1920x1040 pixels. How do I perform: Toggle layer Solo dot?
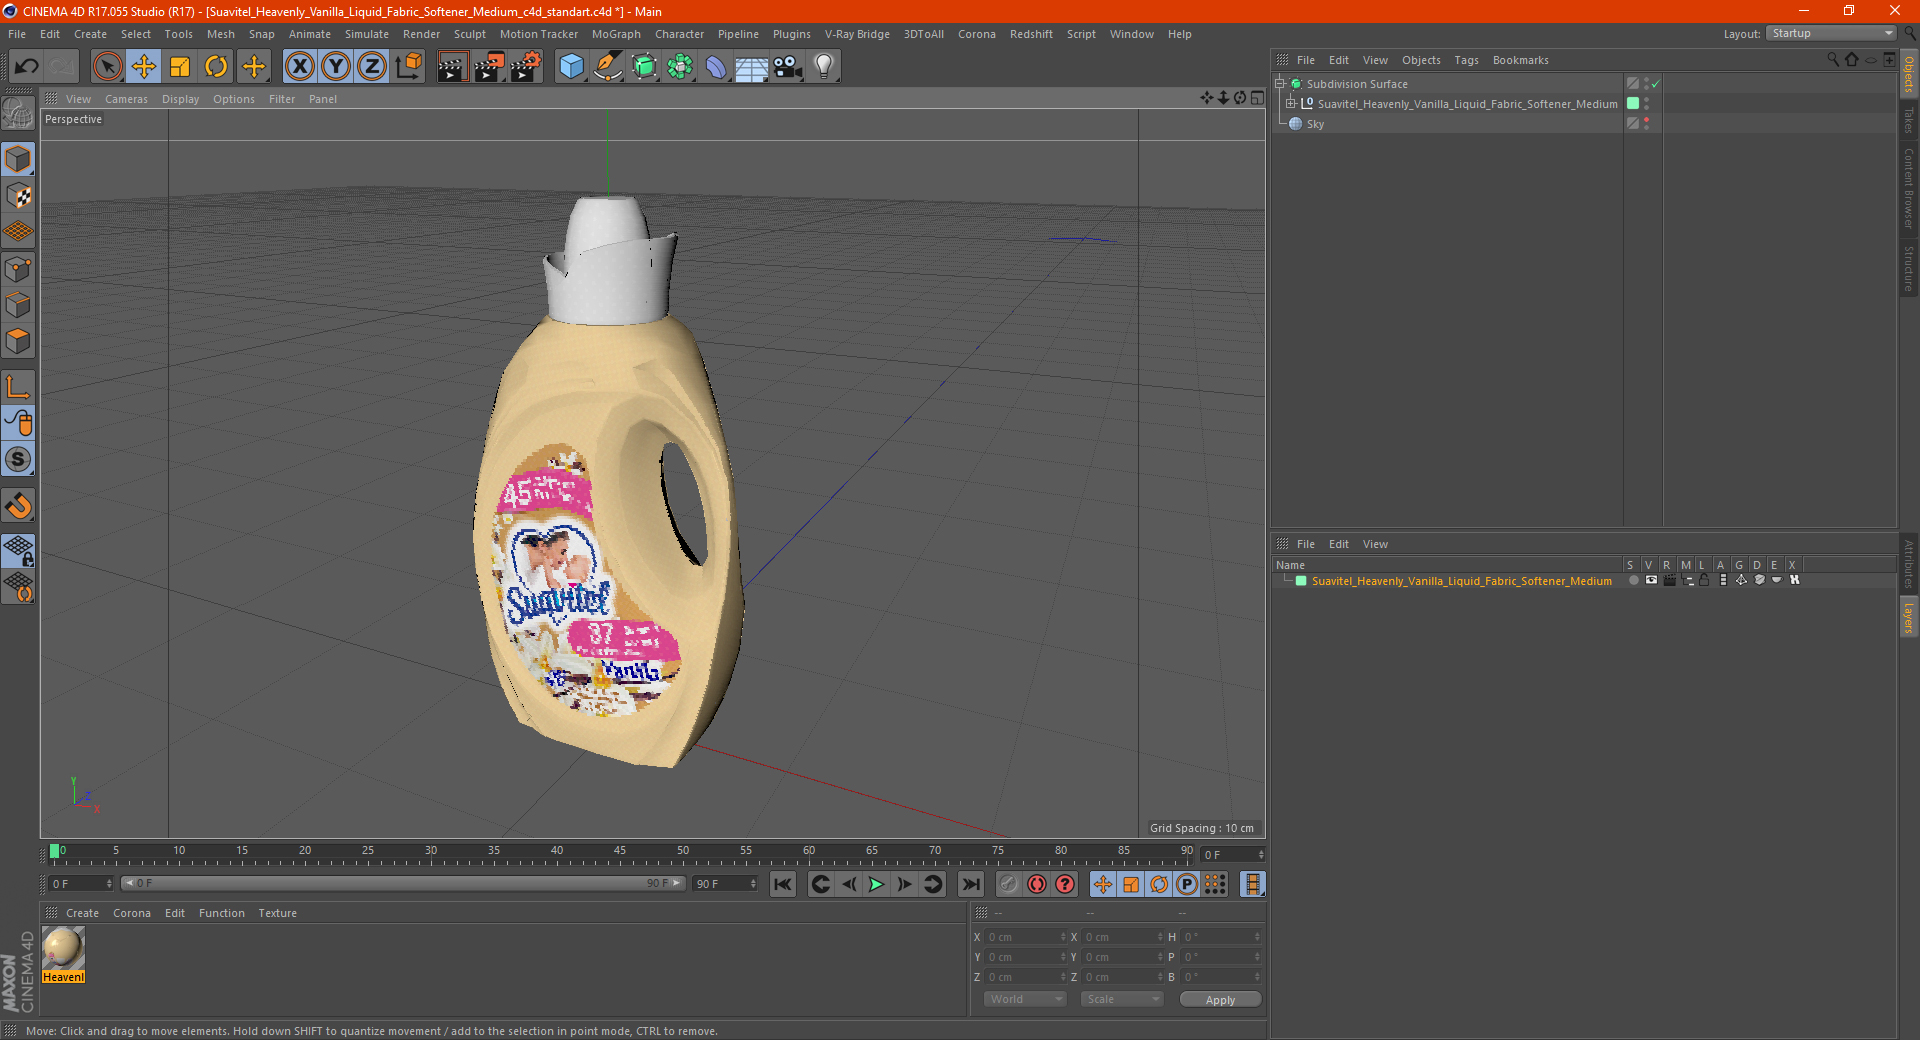click(1633, 580)
